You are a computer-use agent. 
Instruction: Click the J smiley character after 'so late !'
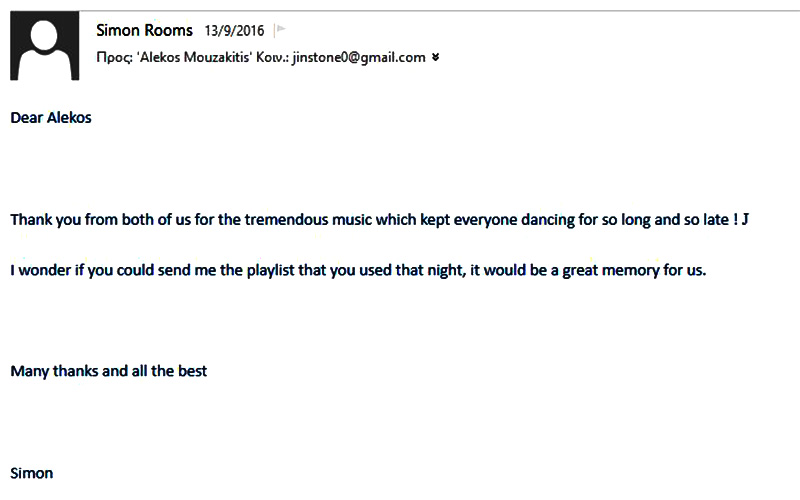pos(745,219)
